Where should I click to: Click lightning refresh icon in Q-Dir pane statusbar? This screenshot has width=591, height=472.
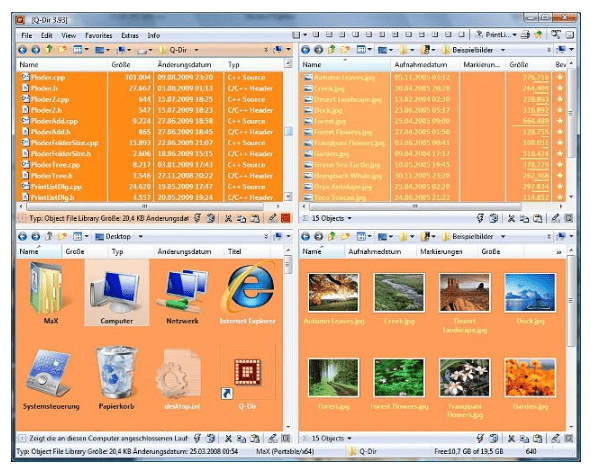click(197, 218)
